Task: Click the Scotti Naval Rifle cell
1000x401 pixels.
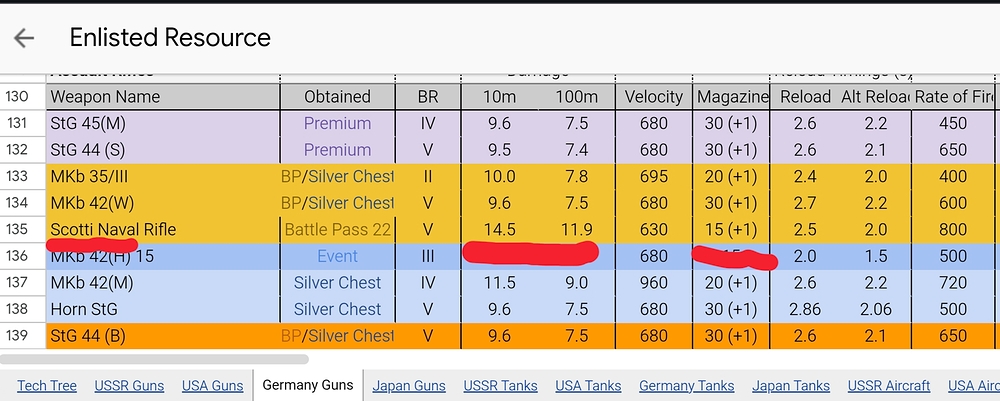Action: click(163, 230)
